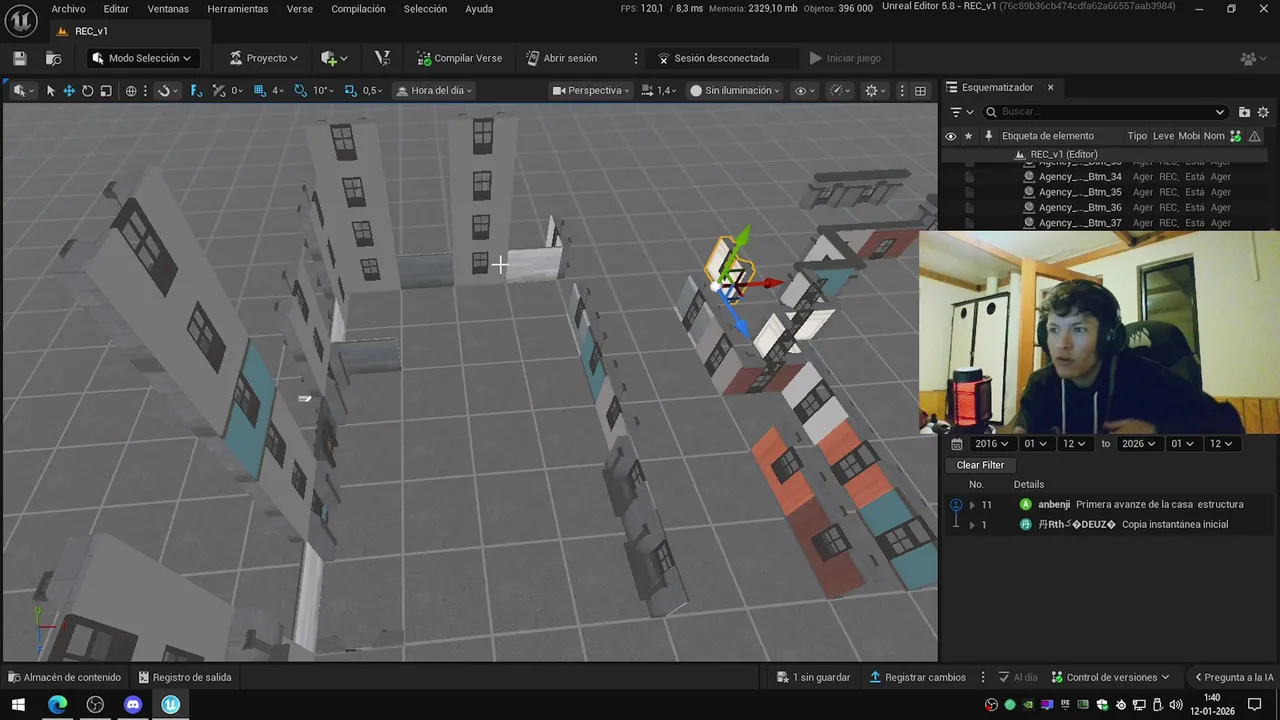Open Hora del día dropdown

434,91
